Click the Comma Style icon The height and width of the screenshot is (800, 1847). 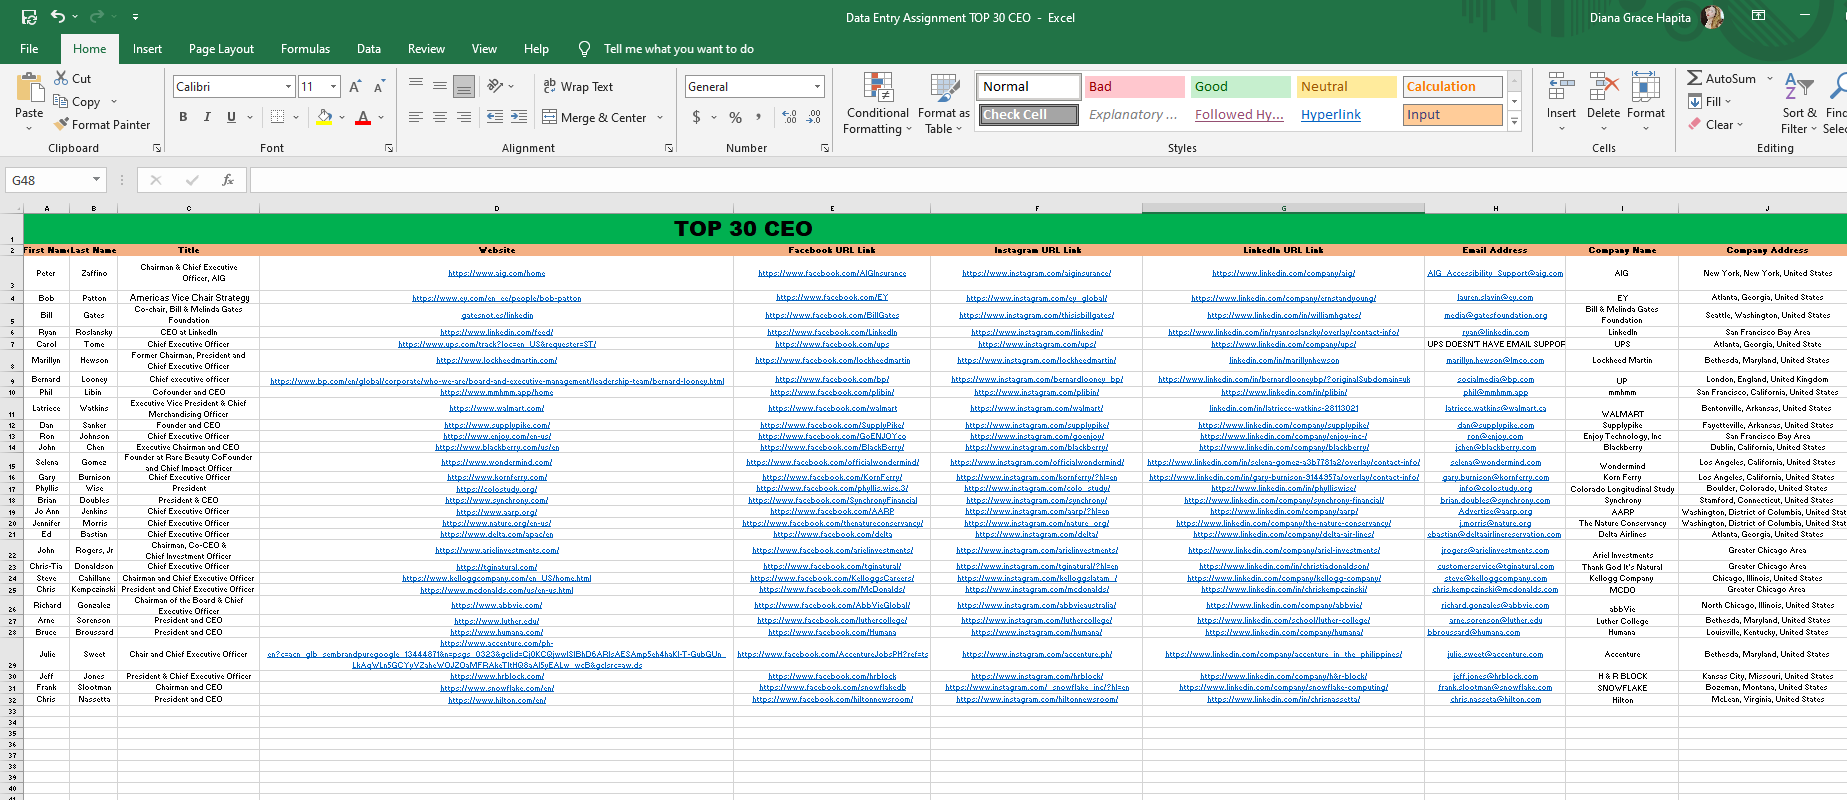click(759, 117)
